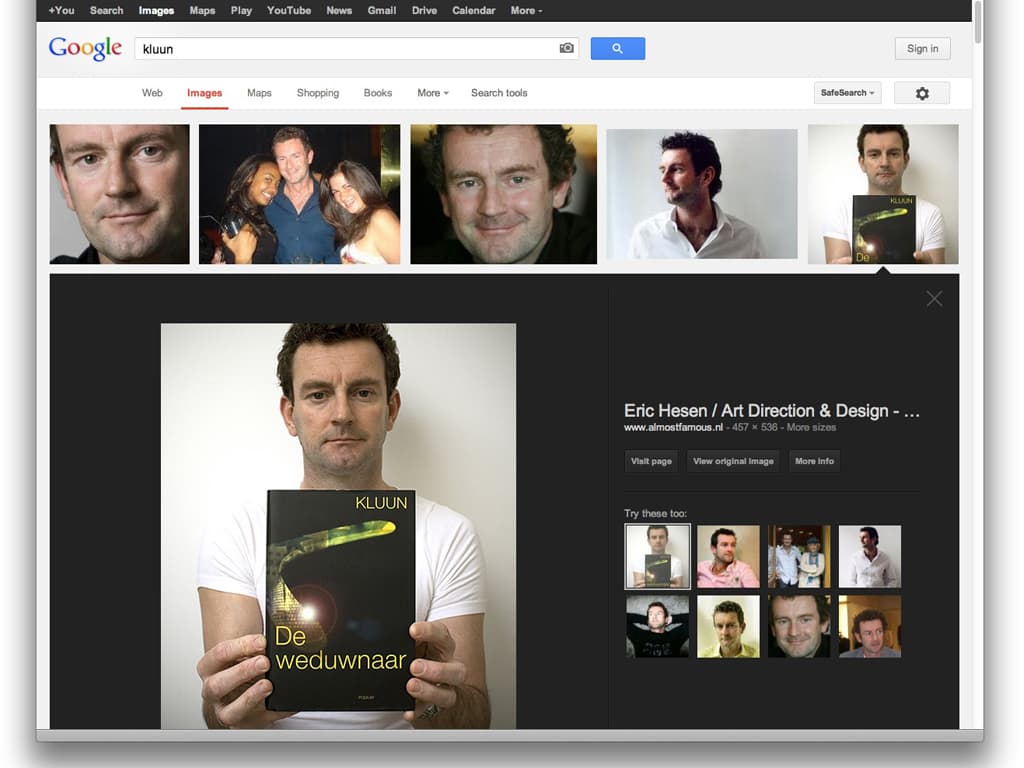Open the Books results tab
1024x768 pixels.
tap(377, 93)
